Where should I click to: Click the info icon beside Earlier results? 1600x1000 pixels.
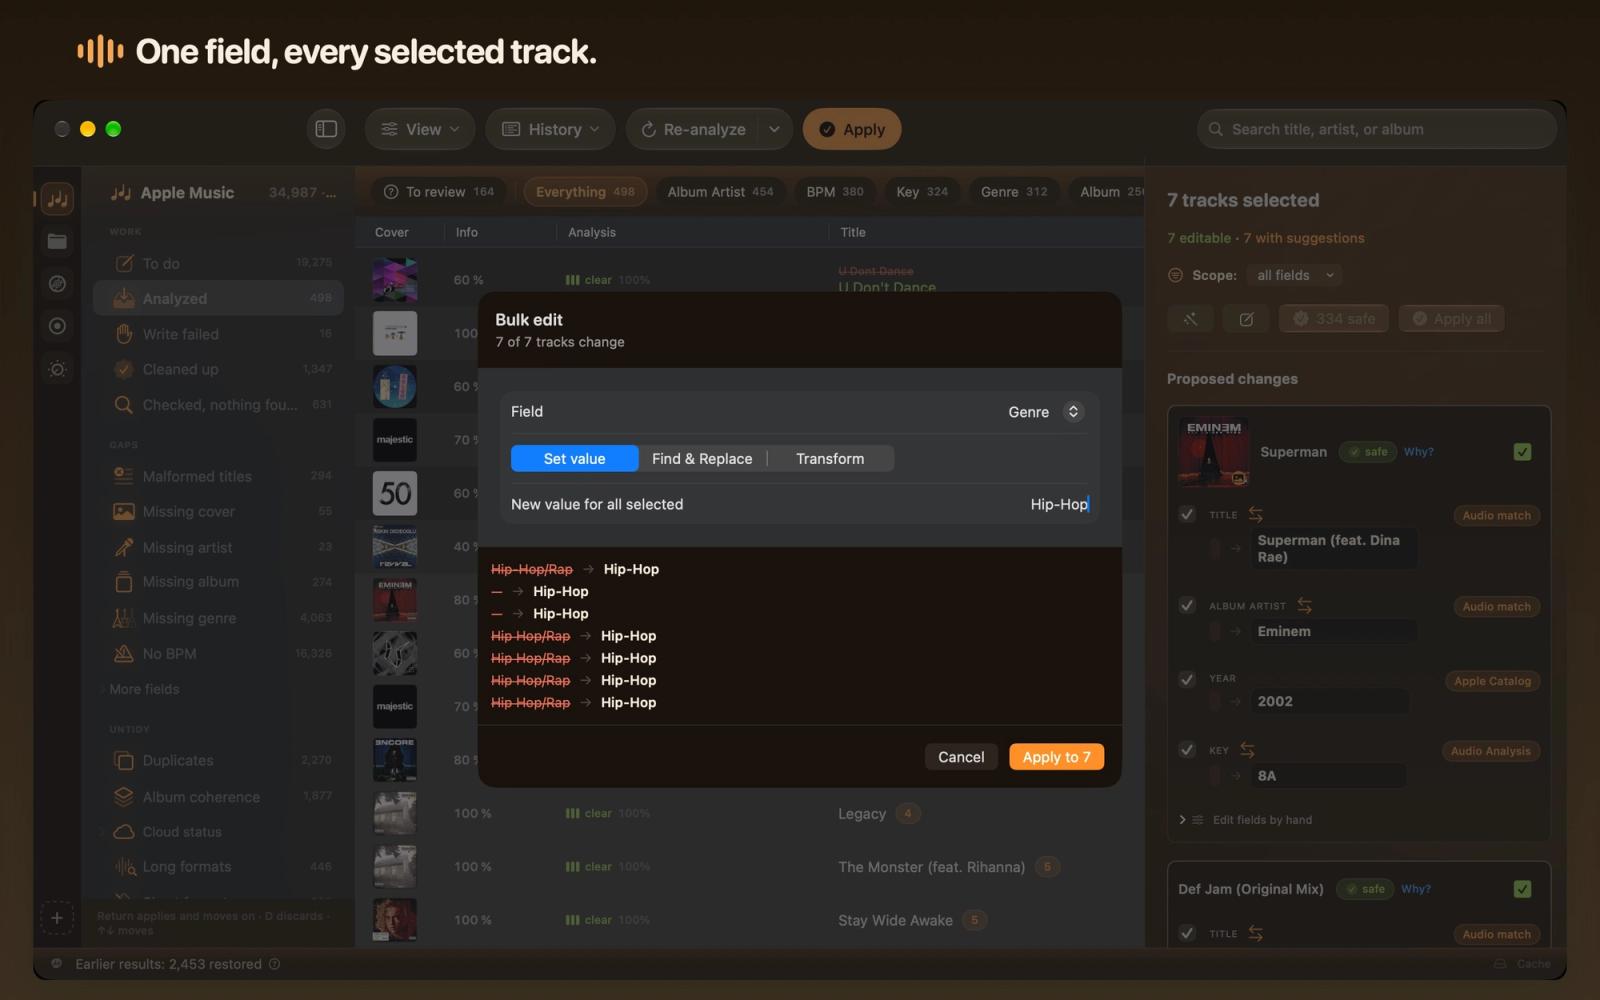[274, 964]
